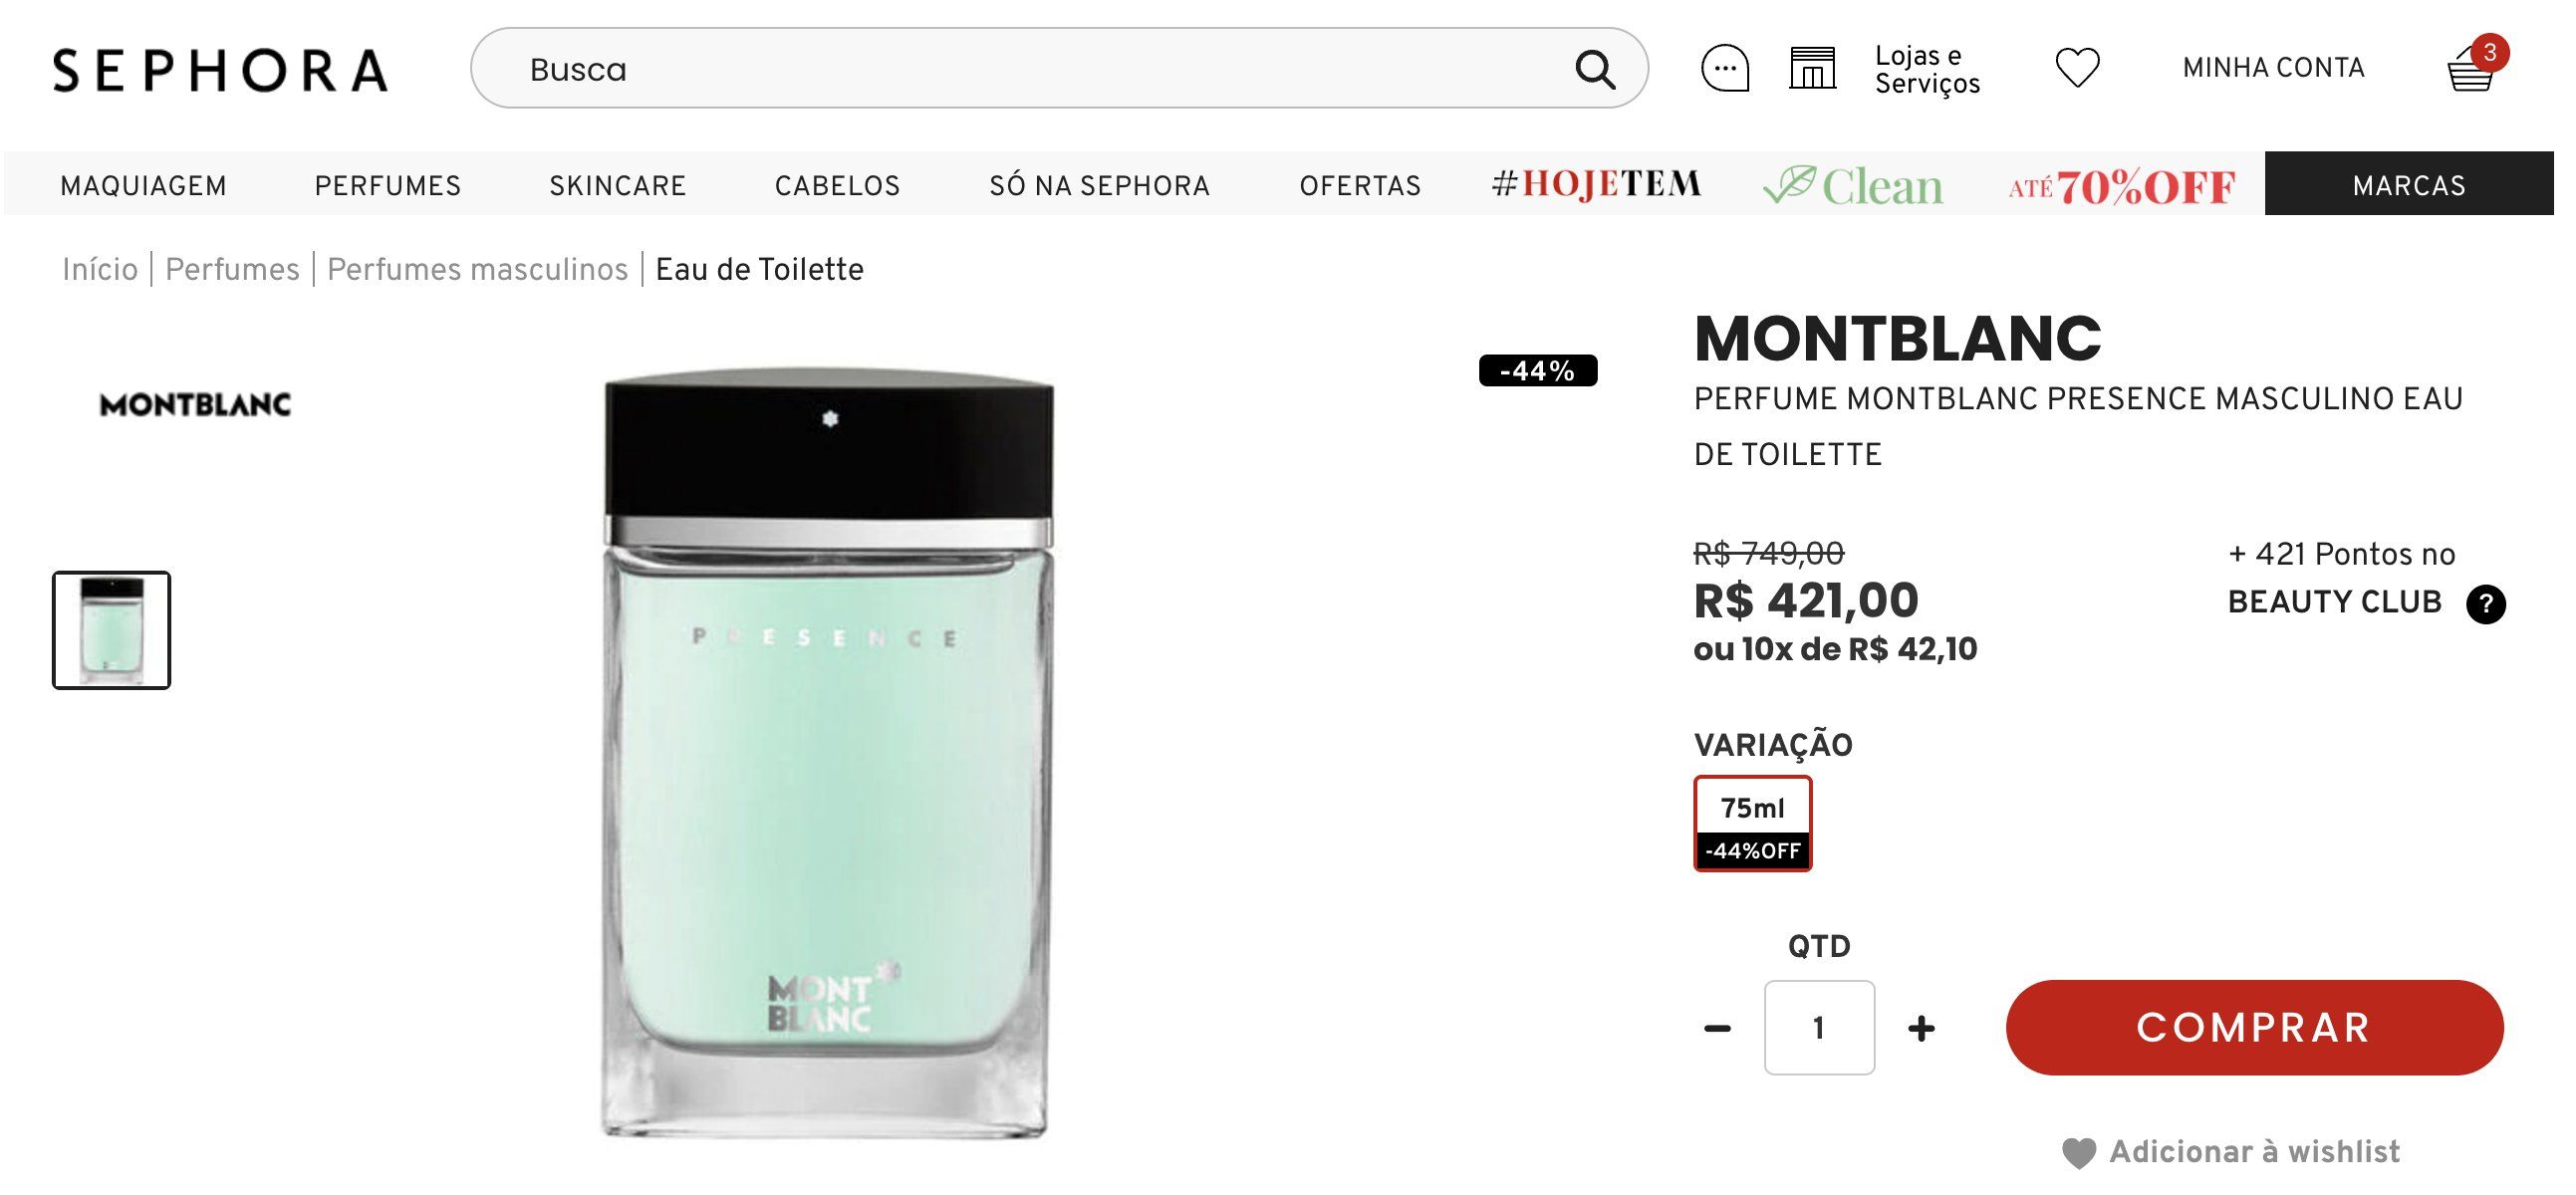Screen dimensions: 2576x1195
Task: Open the wishlist heart icon in header
Action: tap(2077, 68)
